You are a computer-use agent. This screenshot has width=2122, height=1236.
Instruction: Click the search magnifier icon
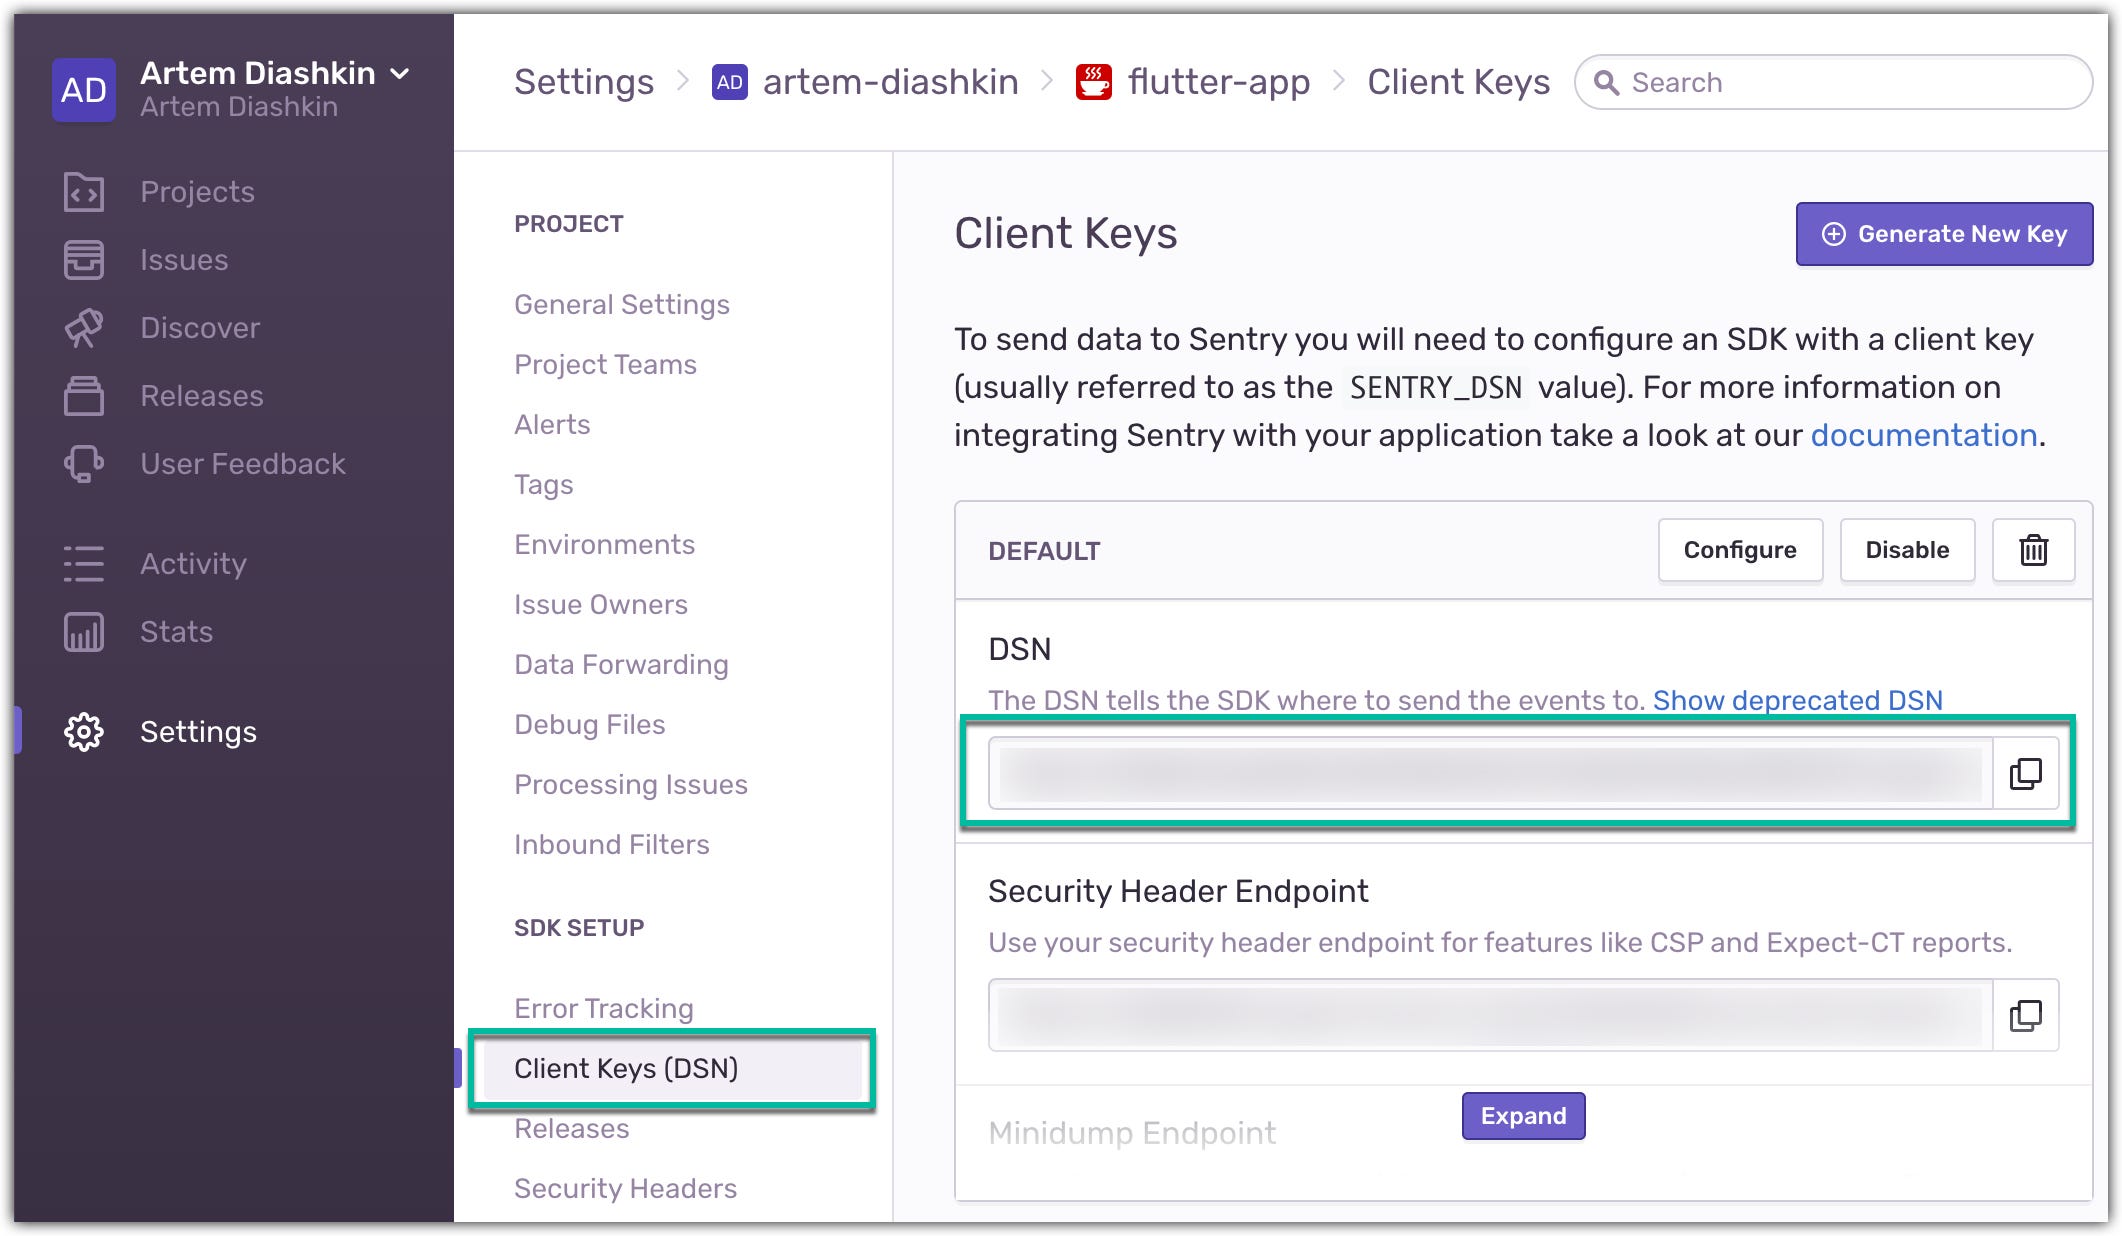pos(1607,82)
